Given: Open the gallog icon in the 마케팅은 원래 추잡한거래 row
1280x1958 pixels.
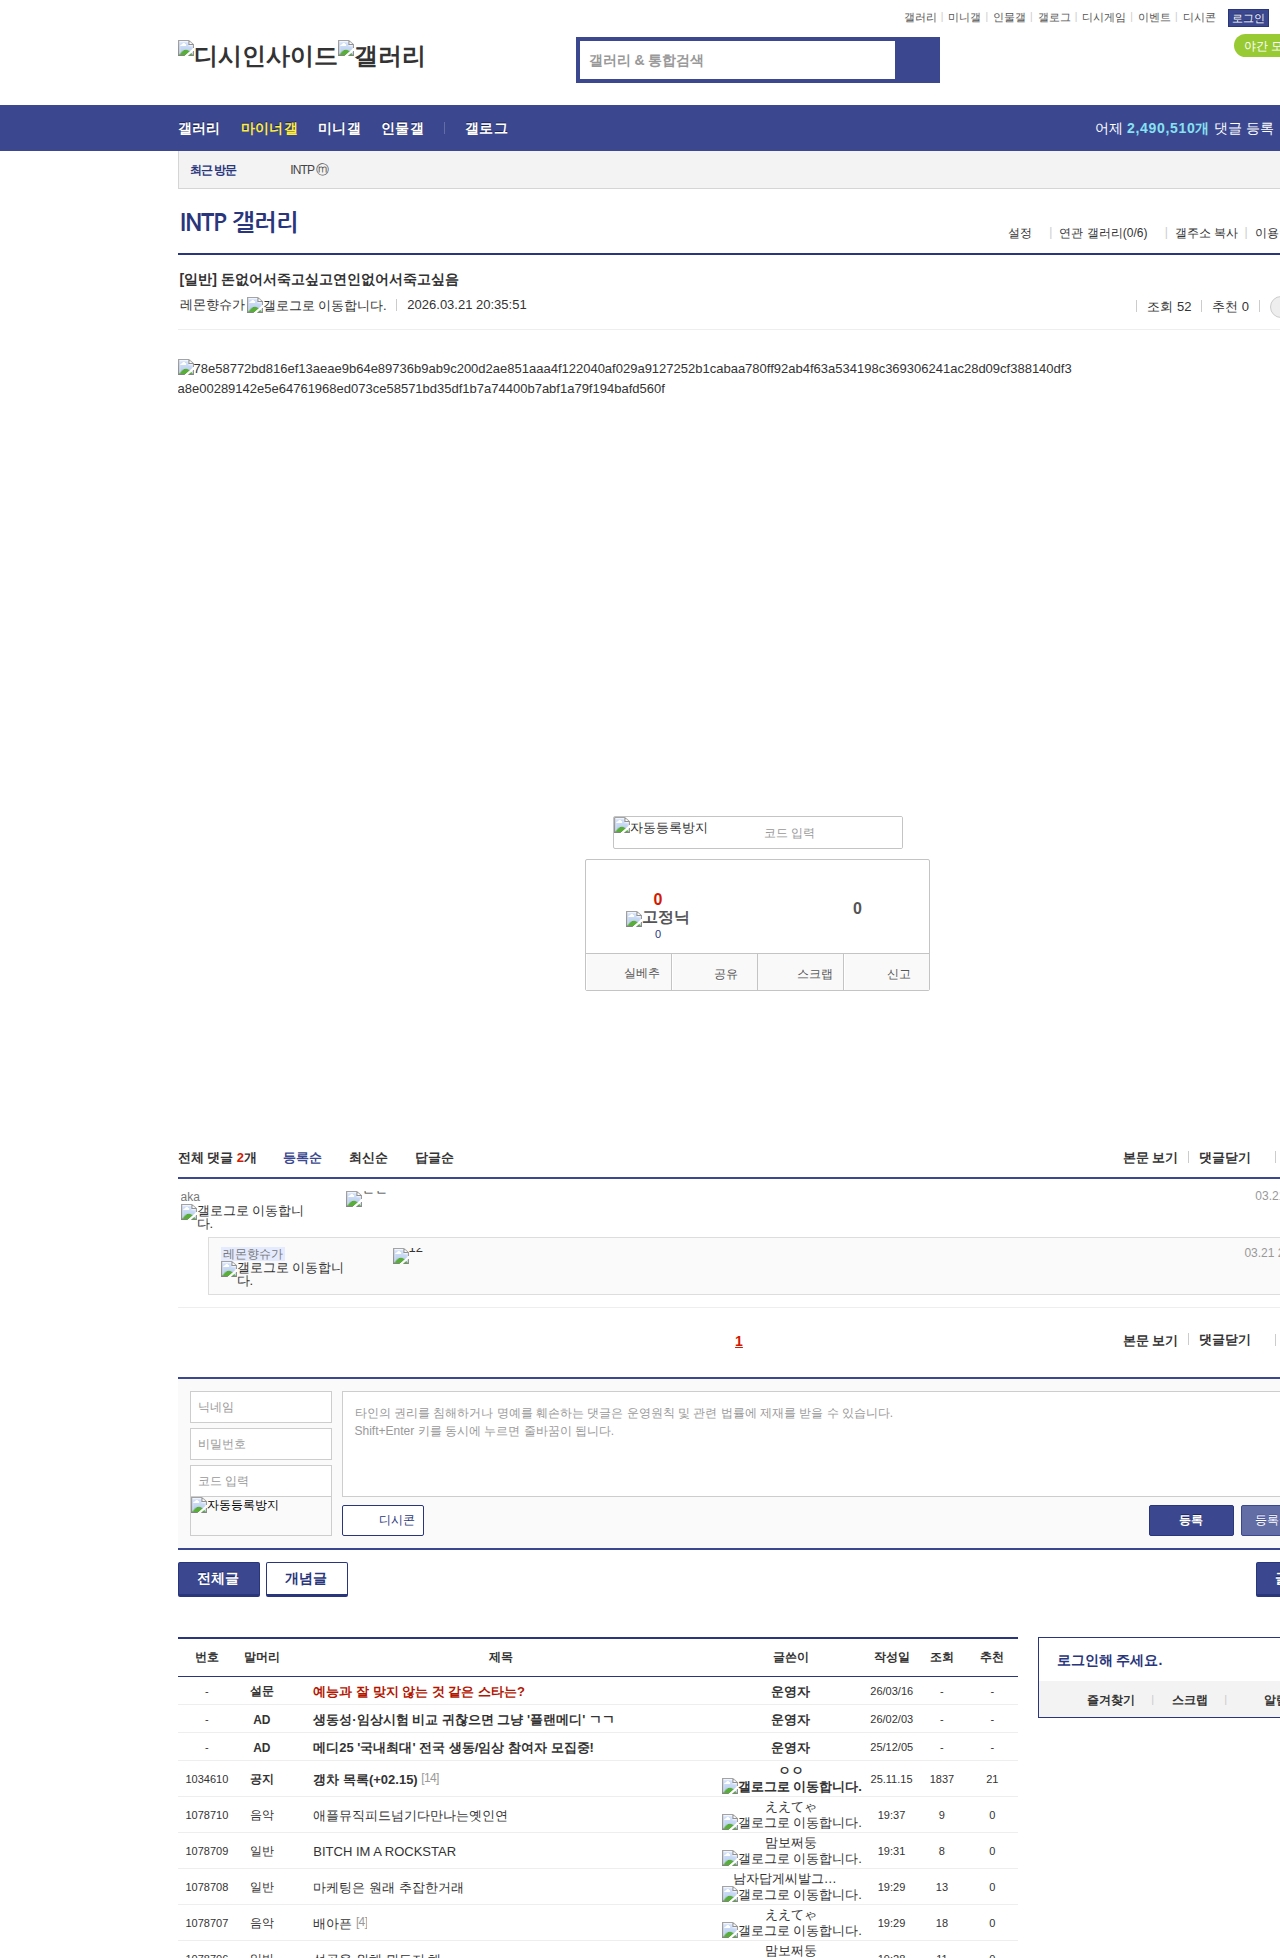Looking at the screenshot, I should (x=792, y=1895).
